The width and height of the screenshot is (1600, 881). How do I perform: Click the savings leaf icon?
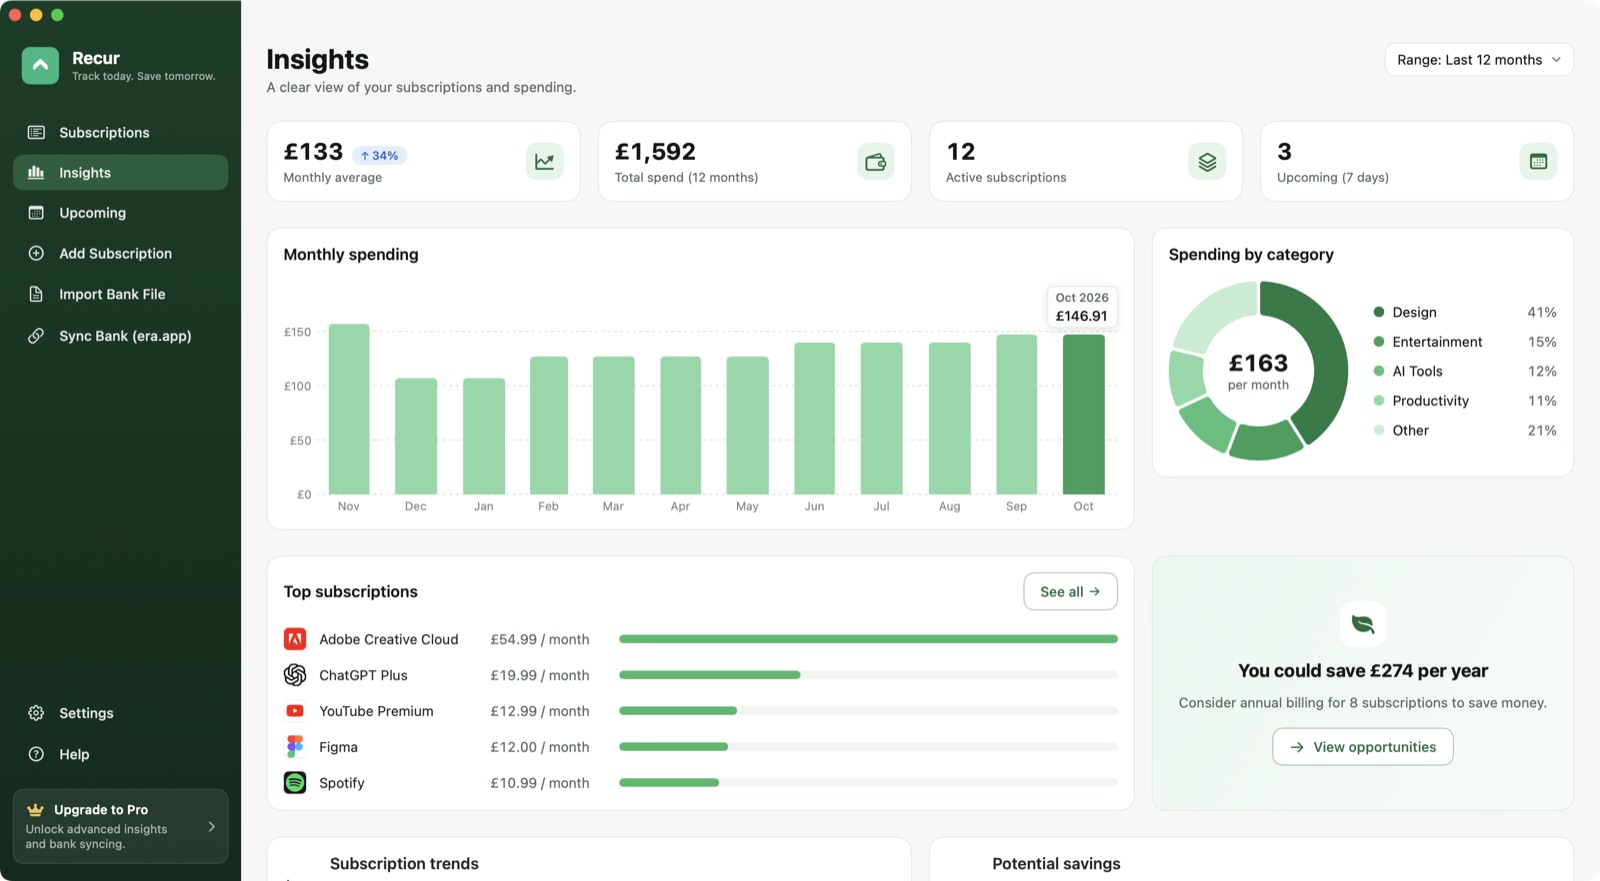(1362, 624)
